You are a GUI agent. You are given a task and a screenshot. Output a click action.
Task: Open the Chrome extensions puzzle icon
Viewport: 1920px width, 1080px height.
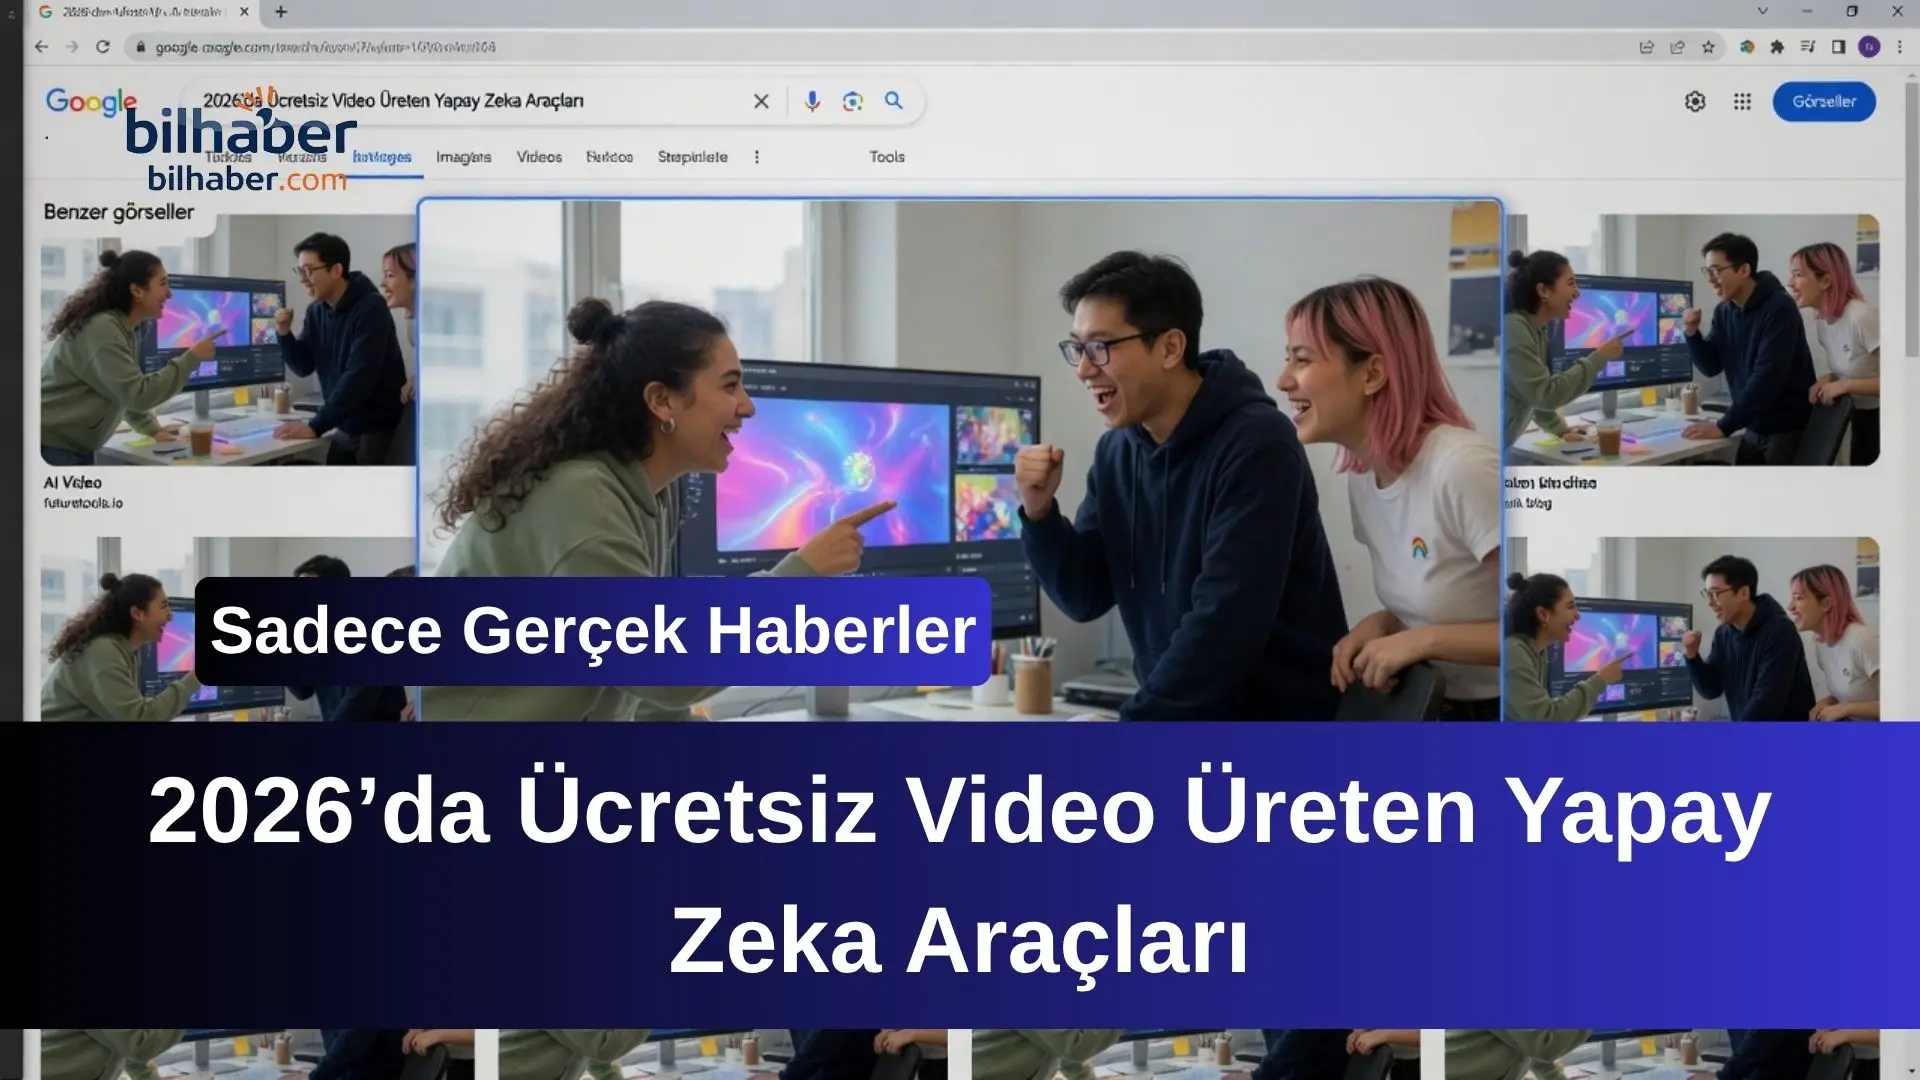click(x=1777, y=47)
